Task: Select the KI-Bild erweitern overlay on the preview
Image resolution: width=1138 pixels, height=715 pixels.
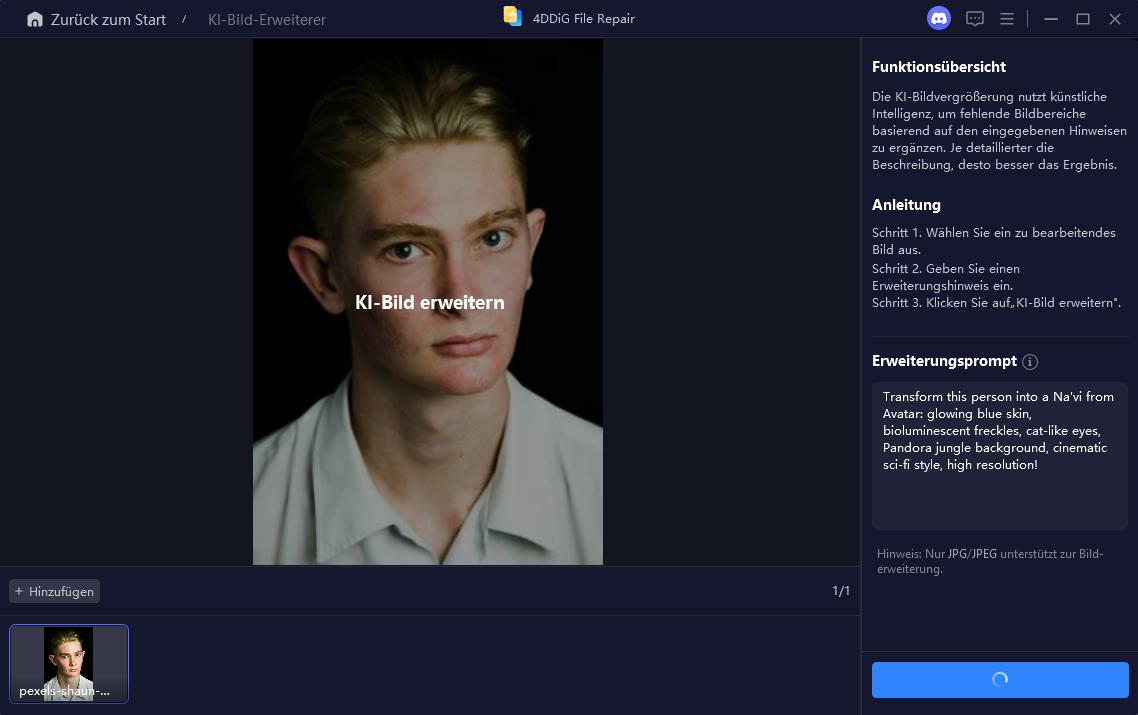Action: (429, 302)
